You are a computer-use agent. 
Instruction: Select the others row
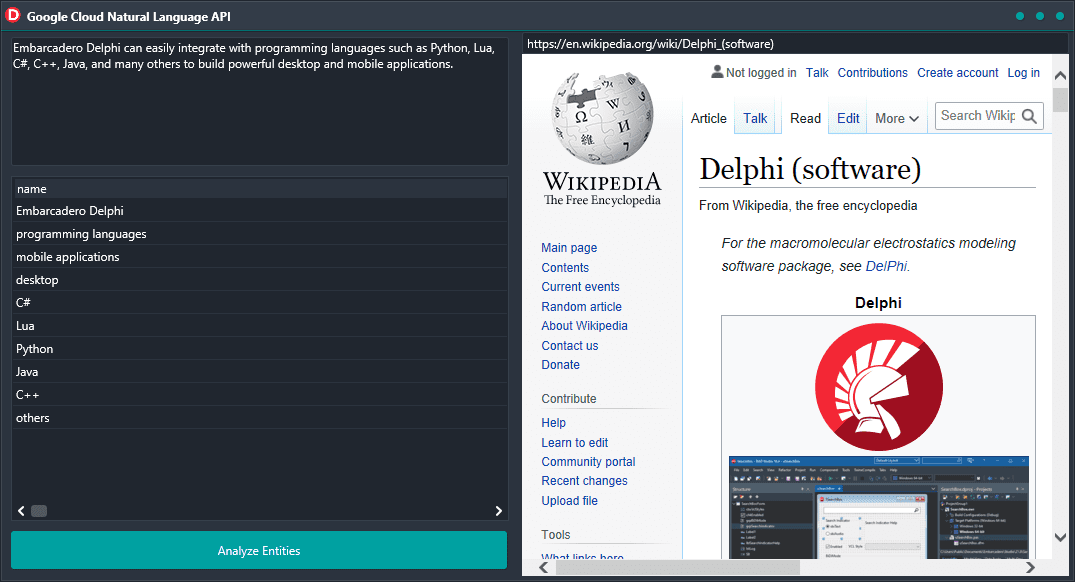(x=260, y=417)
